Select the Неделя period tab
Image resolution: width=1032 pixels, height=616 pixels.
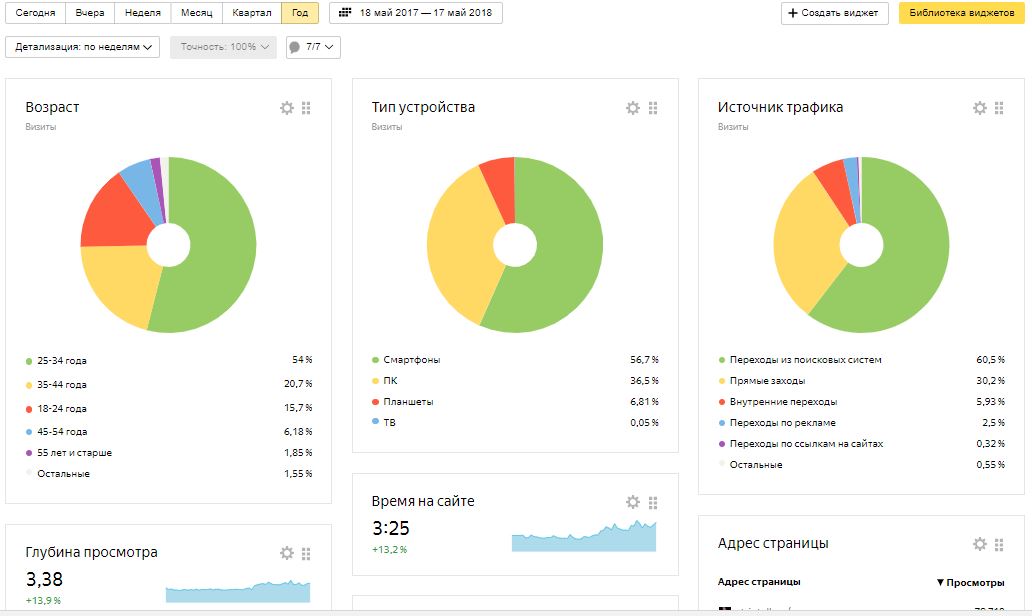143,13
